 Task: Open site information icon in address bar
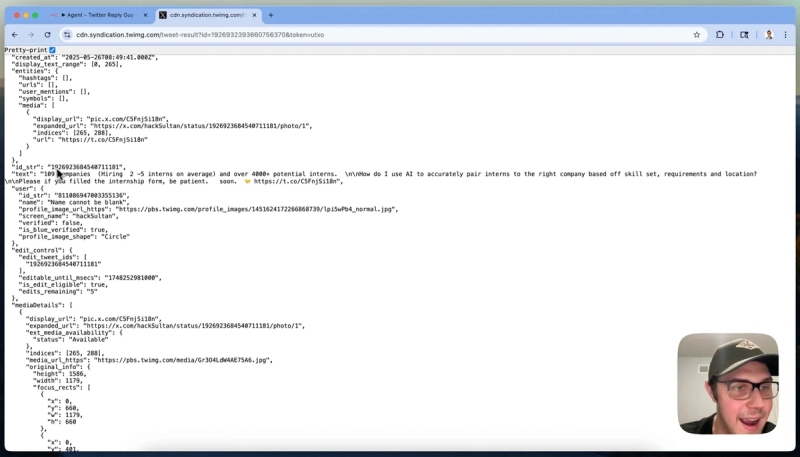pyautogui.click(x=67, y=35)
